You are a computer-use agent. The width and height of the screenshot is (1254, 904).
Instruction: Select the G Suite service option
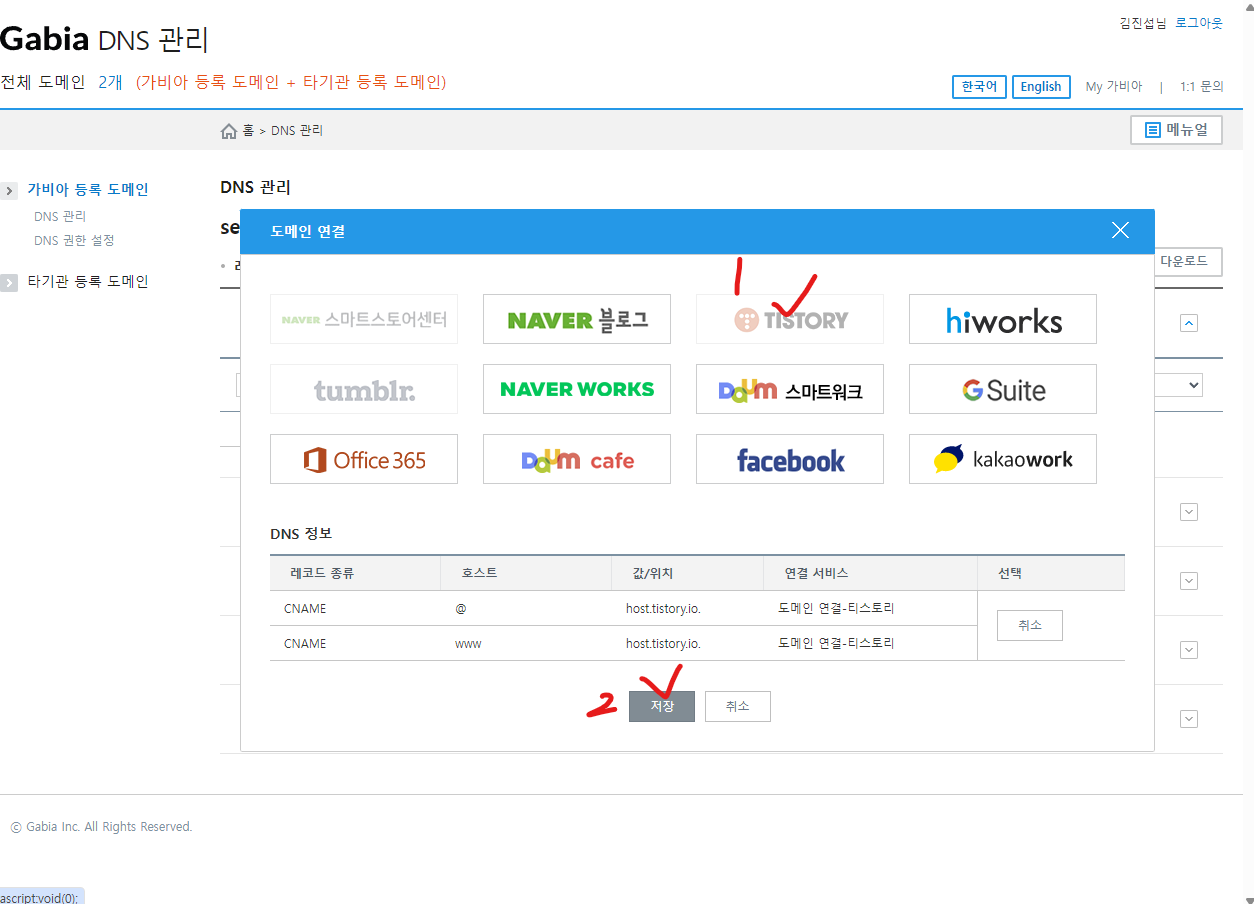point(1002,388)
